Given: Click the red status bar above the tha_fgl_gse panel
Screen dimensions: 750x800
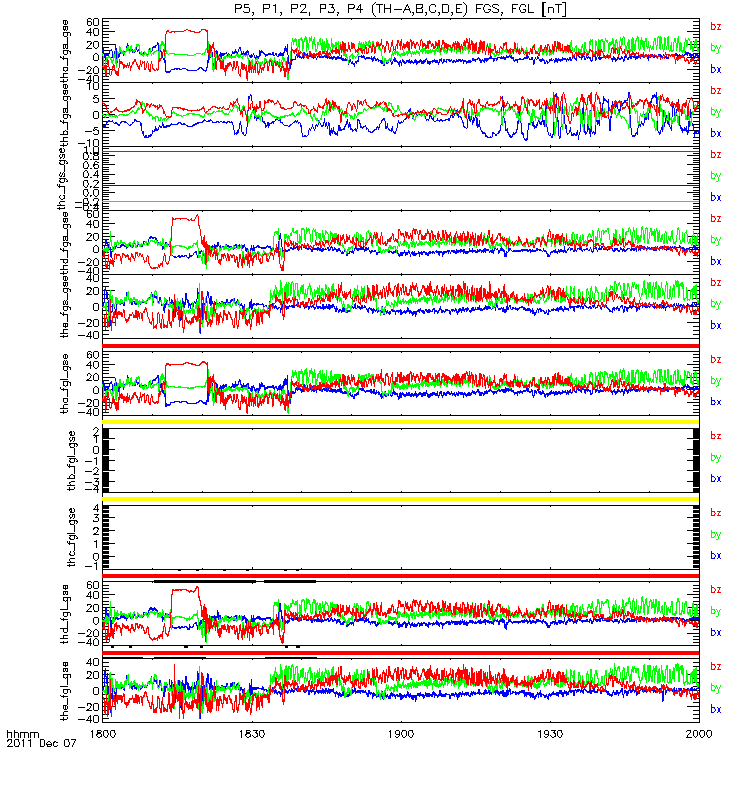Looking at the screenshot, I should click(401, 346).
